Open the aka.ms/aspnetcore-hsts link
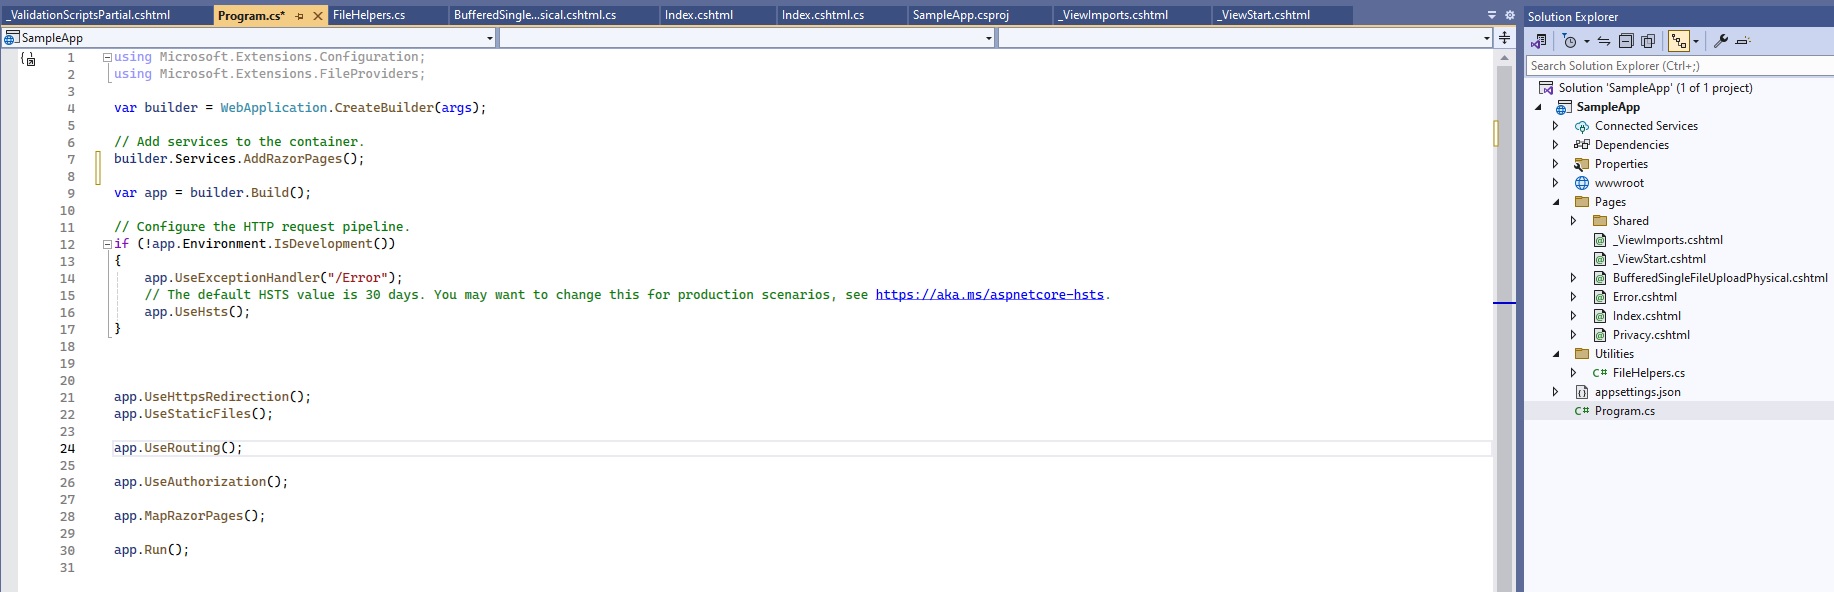Viewport: 1834px width, 592px height. click(989, 295)
